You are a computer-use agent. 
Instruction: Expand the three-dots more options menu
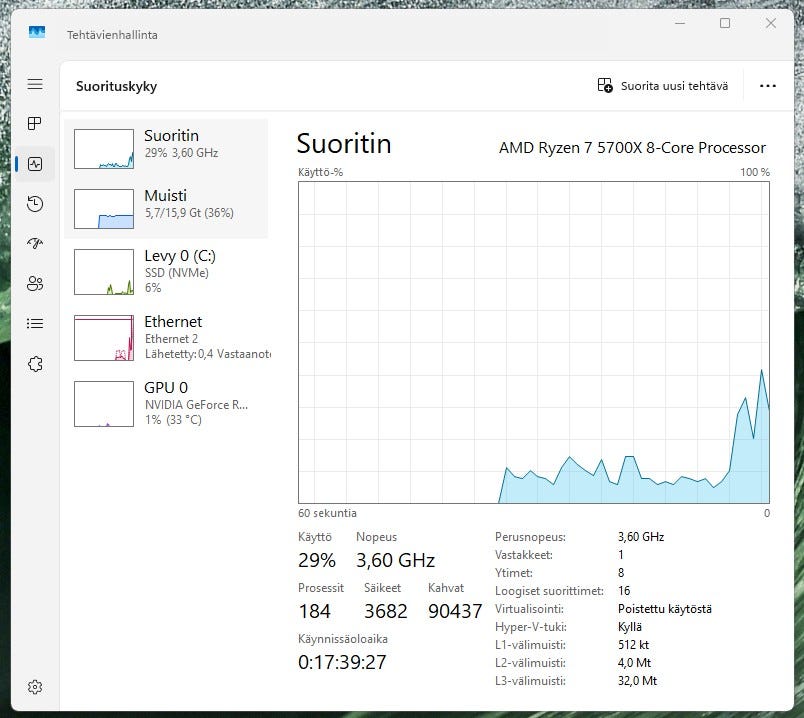(x=767, y=86)
